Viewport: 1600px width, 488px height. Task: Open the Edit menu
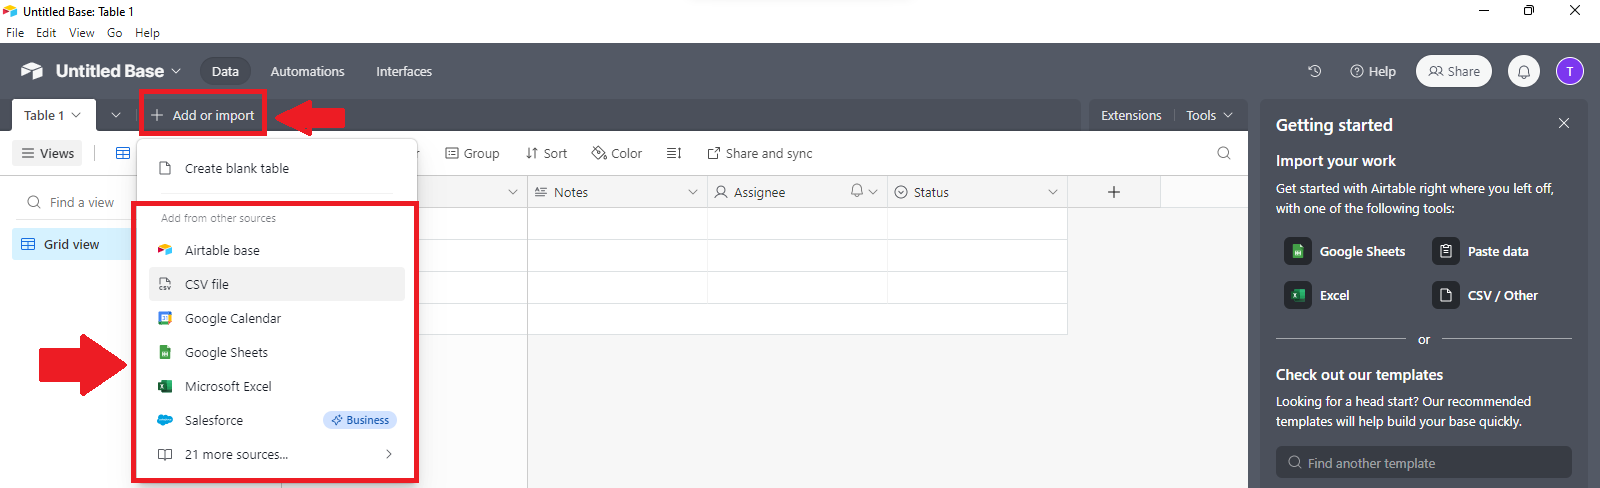point(46,33)
